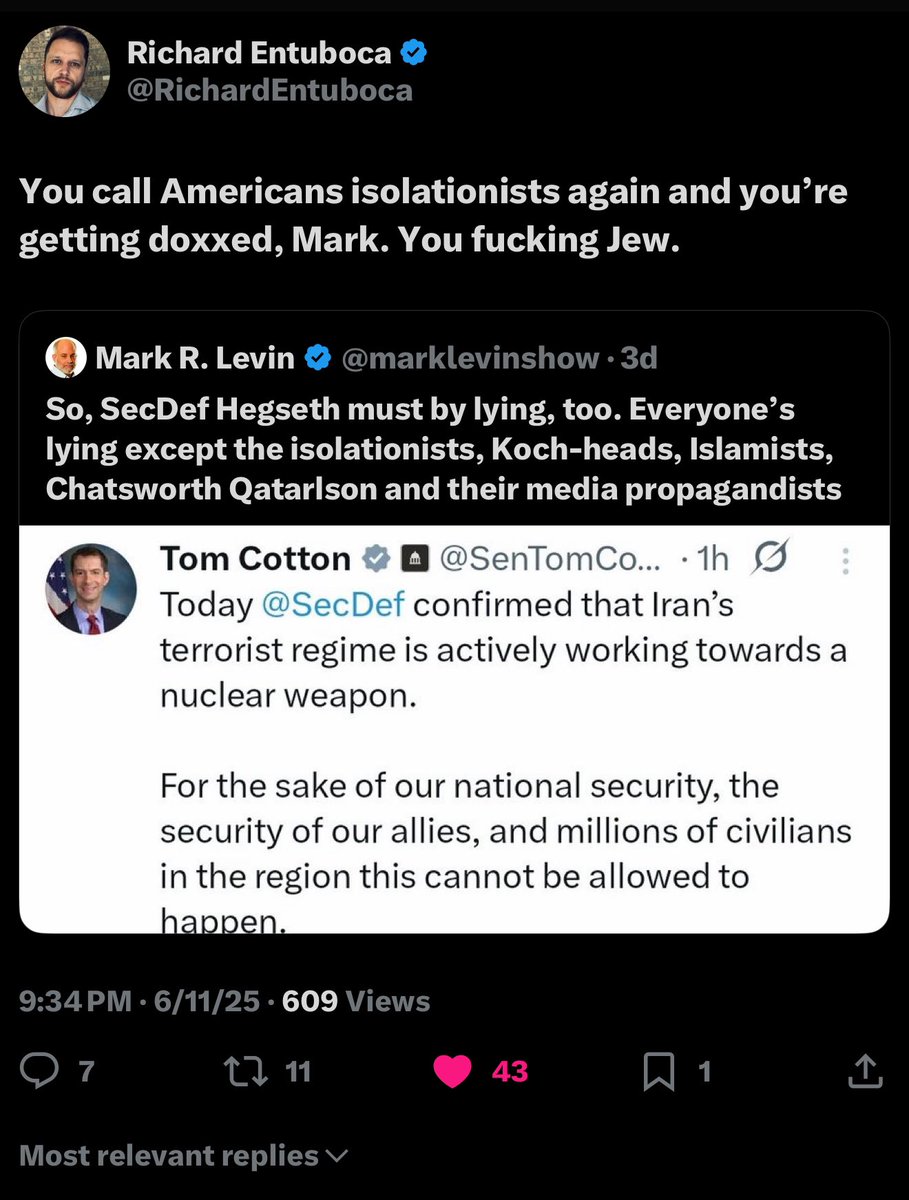Toggle the pink heart like button

pyautogui.click(x=453, y=1072)
